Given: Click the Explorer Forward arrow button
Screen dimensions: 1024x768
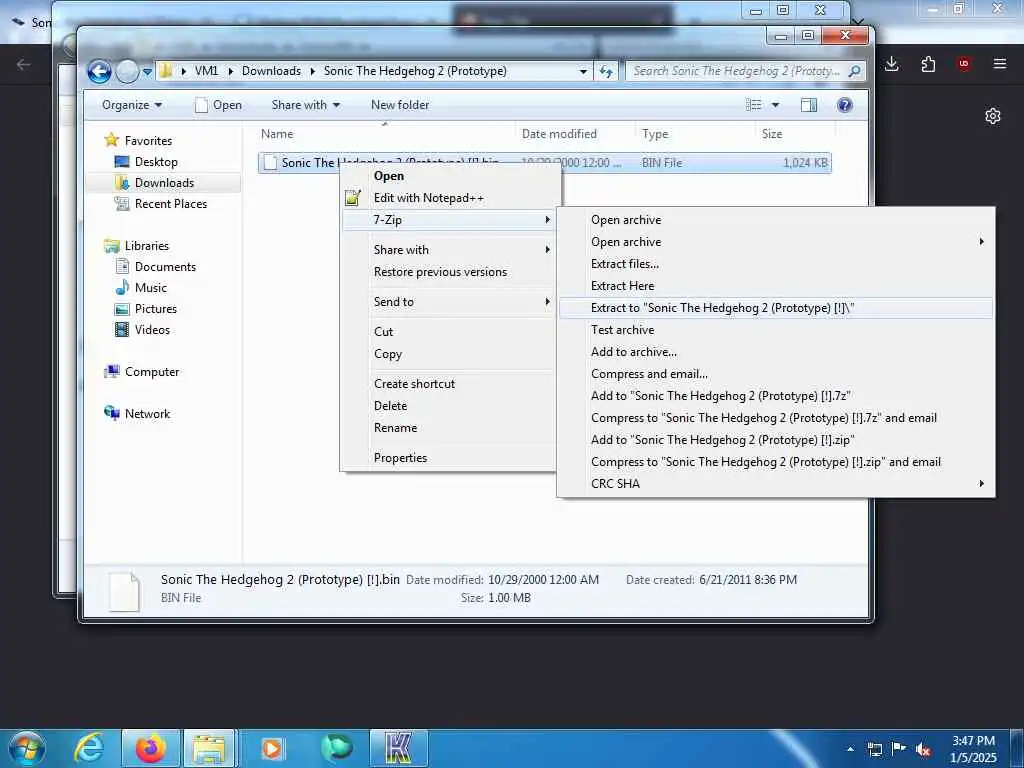Looking at the screenshot, I should tap(127, 71).
